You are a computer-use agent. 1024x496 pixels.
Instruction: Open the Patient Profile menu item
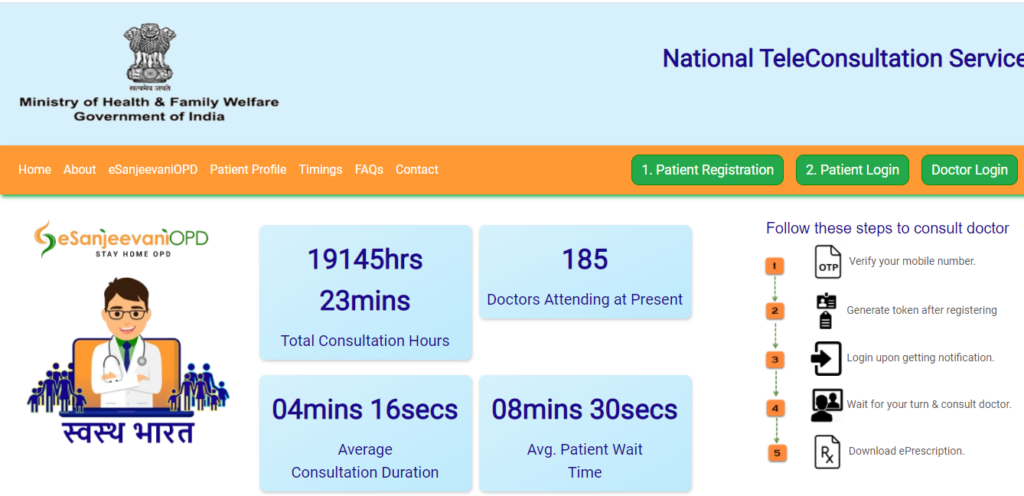tap(248, 170)
